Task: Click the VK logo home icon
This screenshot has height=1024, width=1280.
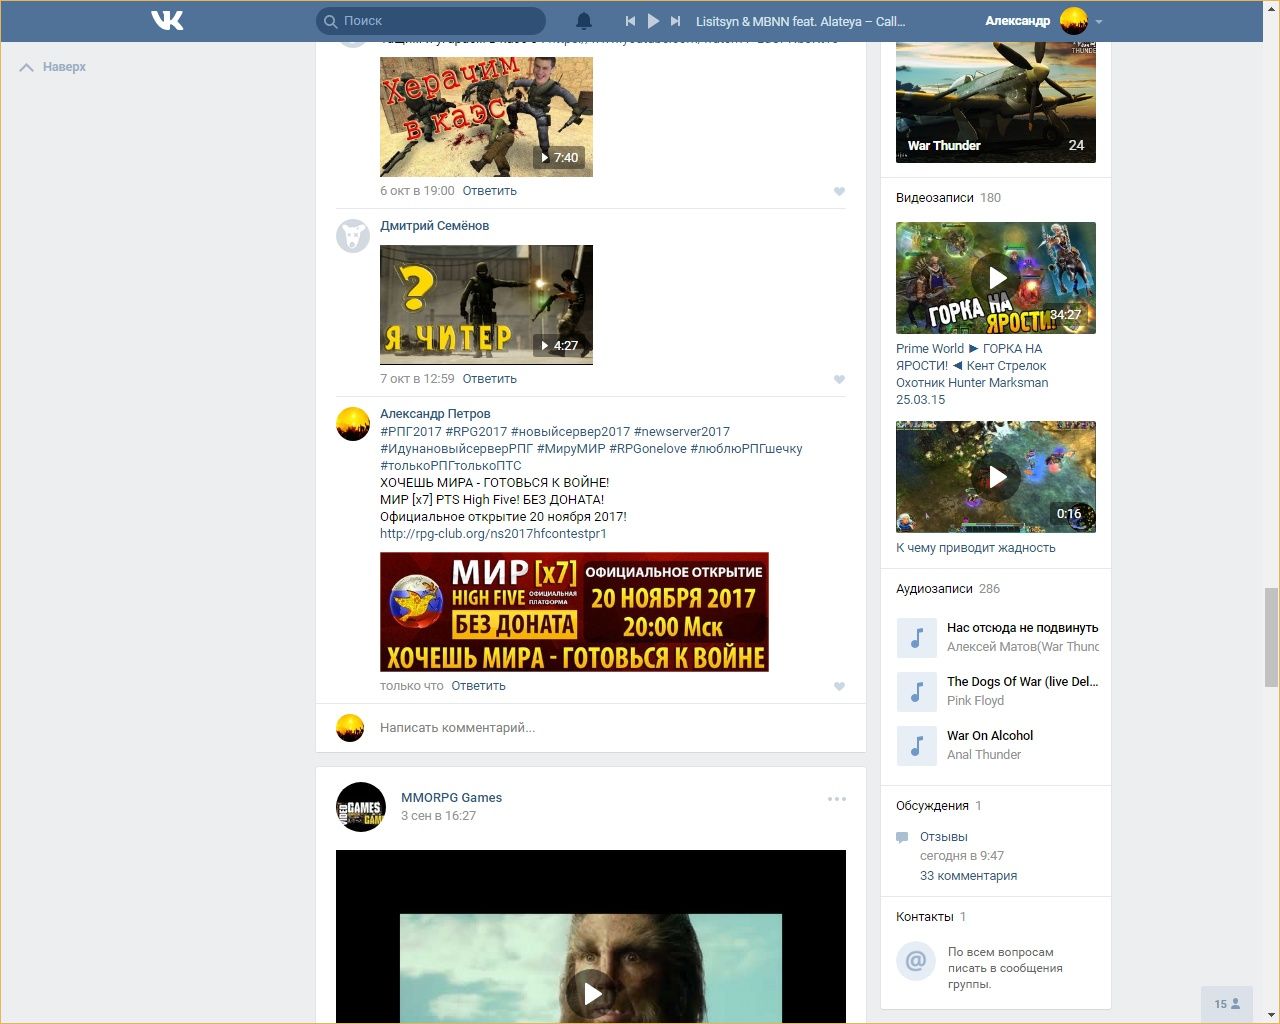Action: pyautogui.click(x=167, y=20)
